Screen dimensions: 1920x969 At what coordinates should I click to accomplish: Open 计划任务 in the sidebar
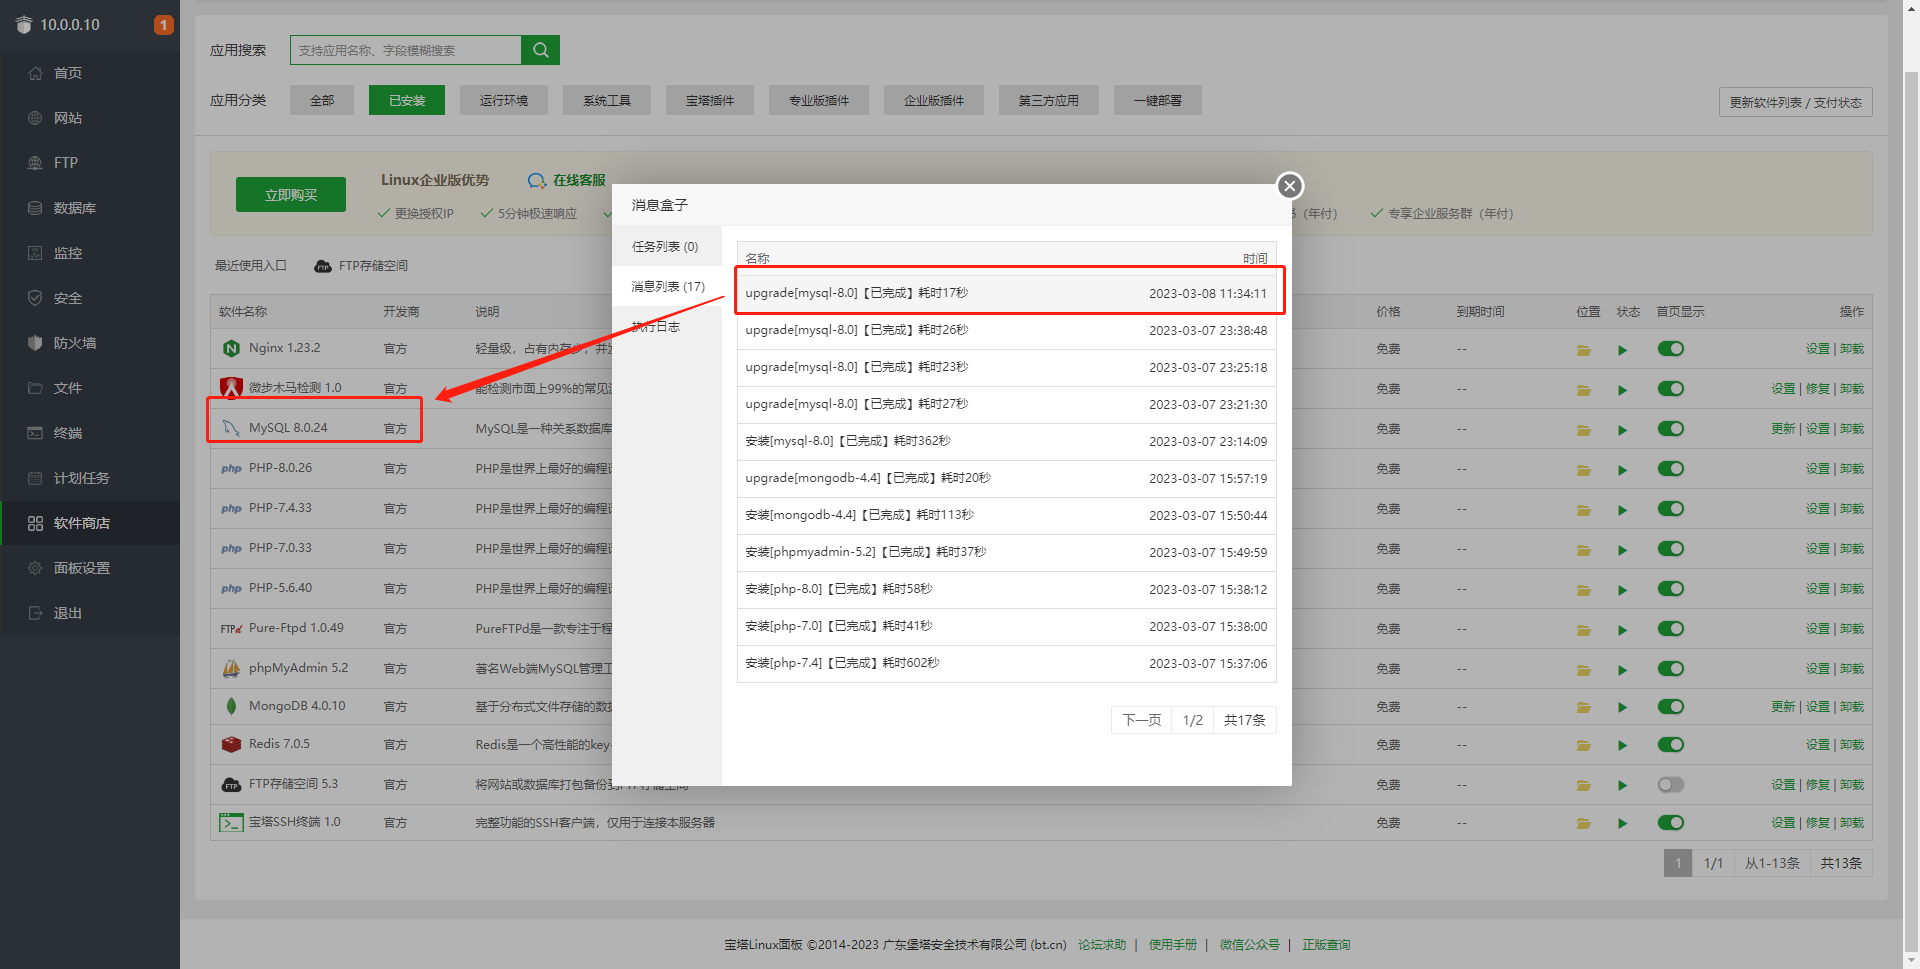[90, 478]
